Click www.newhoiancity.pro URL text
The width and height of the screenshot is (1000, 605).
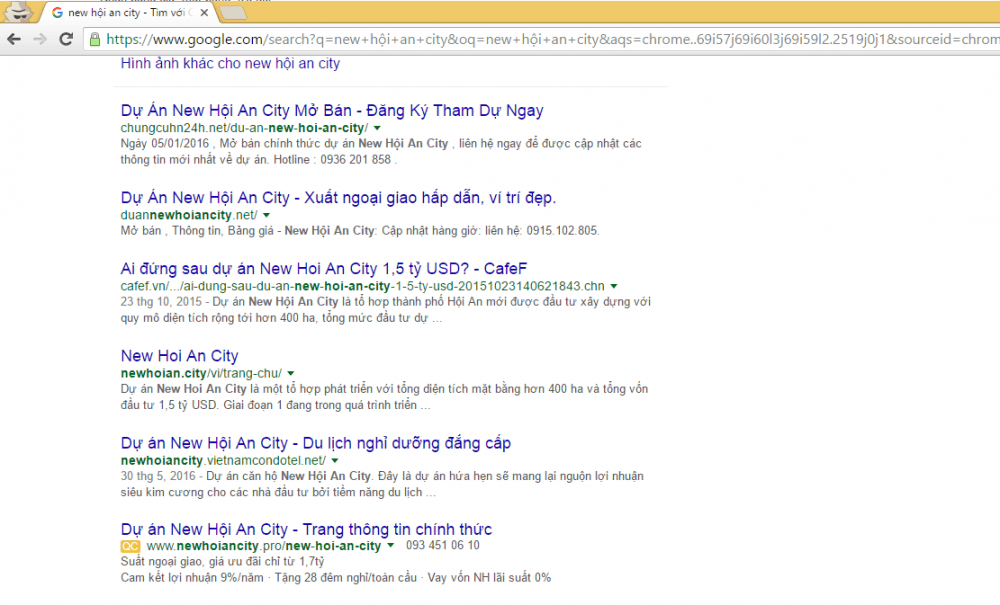pyautogui.click(x=263, y=546)
